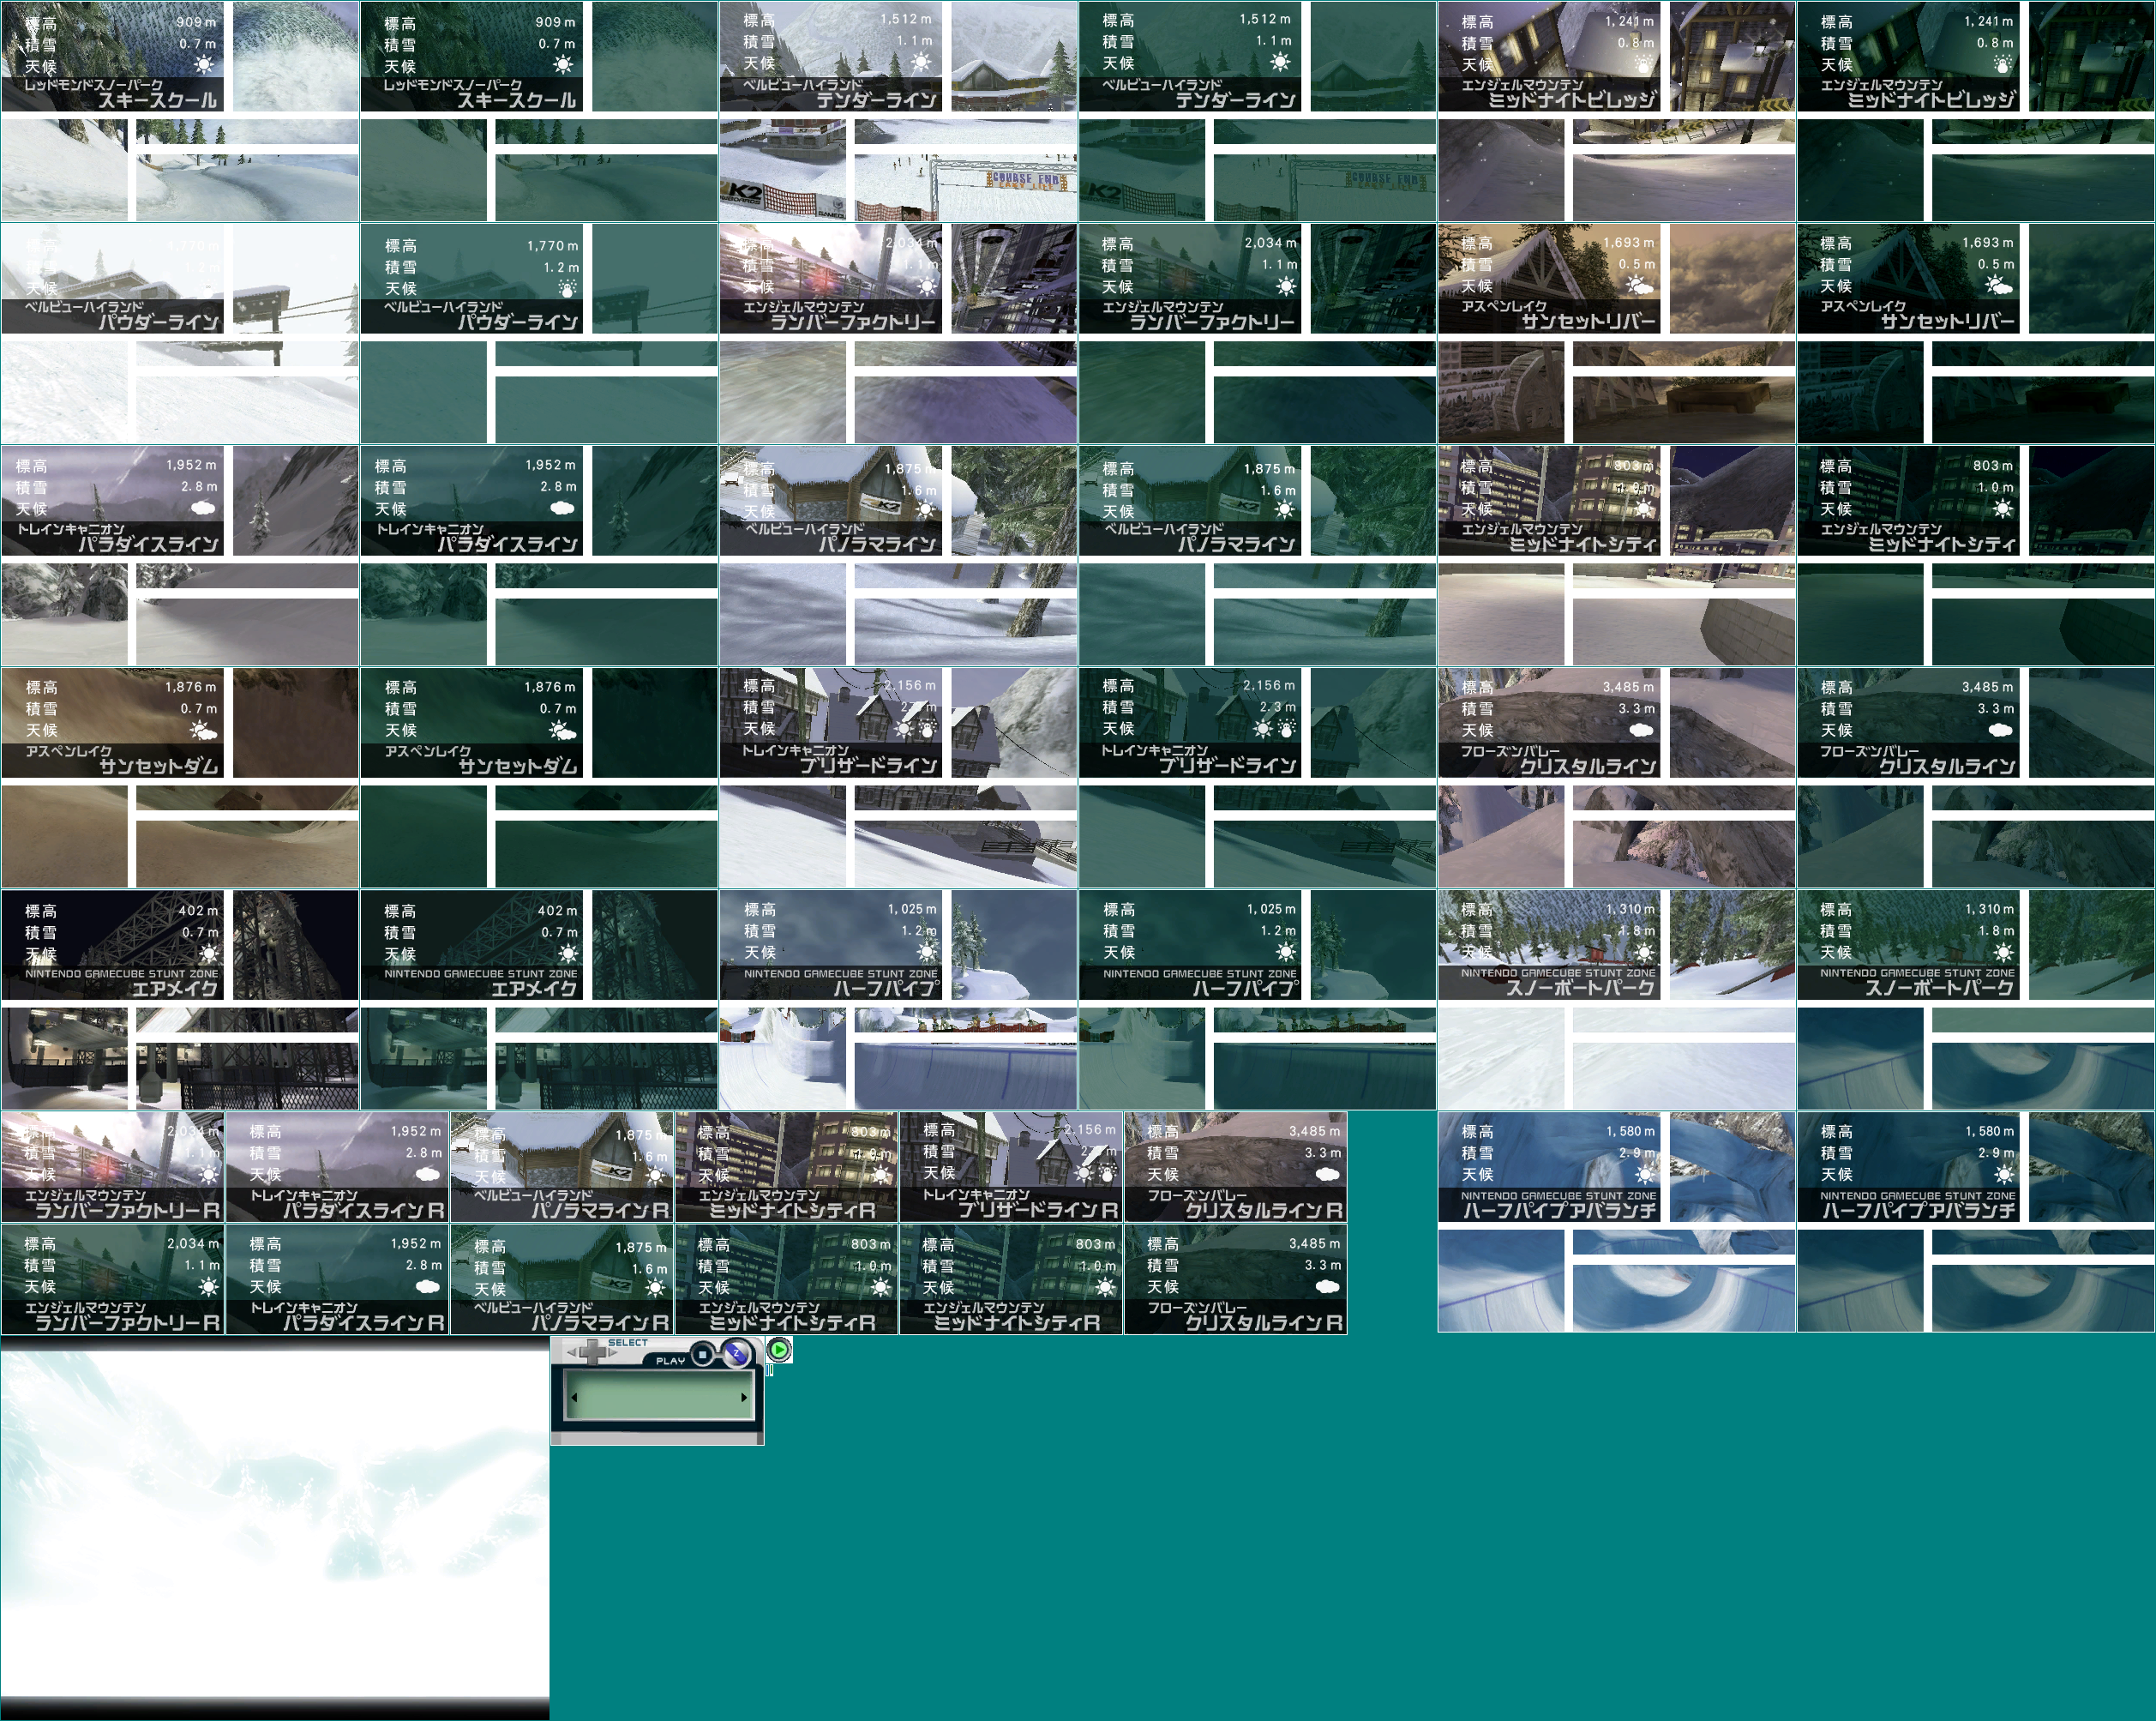The width and height of the screenshot is (2156, 1721).
Task: Select bright スキースクール course title
Action: (x=157, y=100)
